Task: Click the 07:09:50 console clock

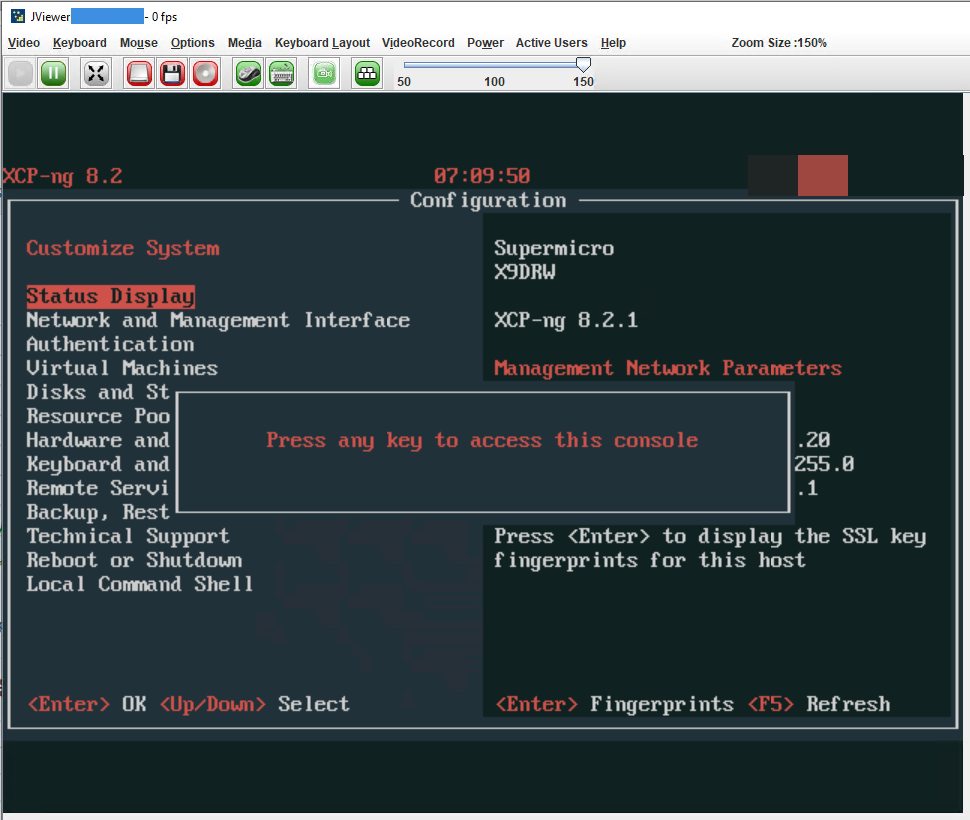Action: pyautogui.click(x=482, y=176)
